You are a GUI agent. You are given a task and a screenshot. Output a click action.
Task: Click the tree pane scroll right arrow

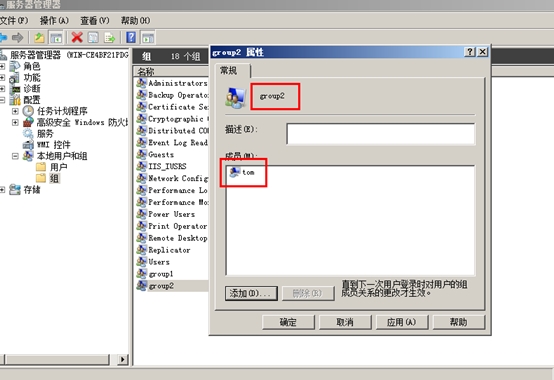(122, 360)
